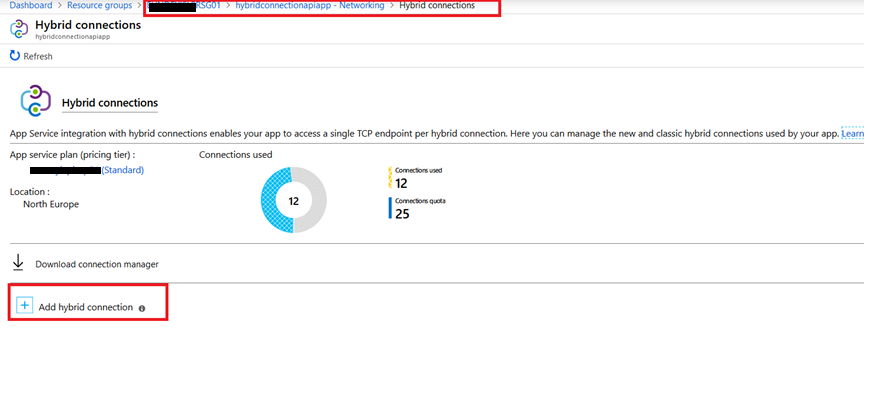
Task: Click the App service plan (pricing tier) label
Action: point(72,155)
